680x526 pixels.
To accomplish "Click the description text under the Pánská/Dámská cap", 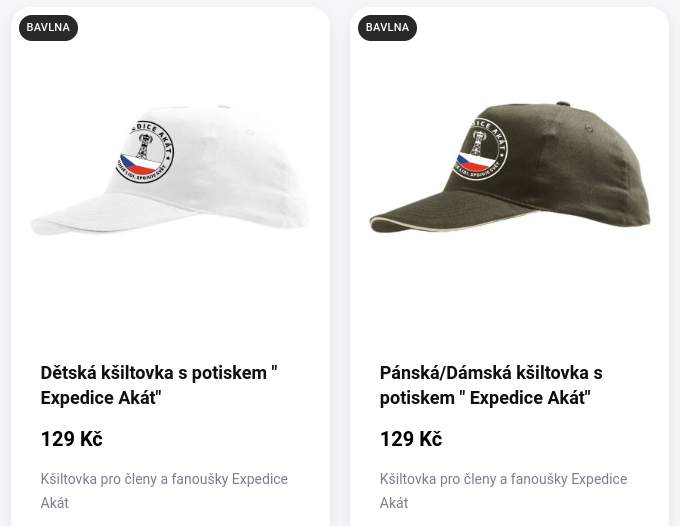I will [503, 491].
